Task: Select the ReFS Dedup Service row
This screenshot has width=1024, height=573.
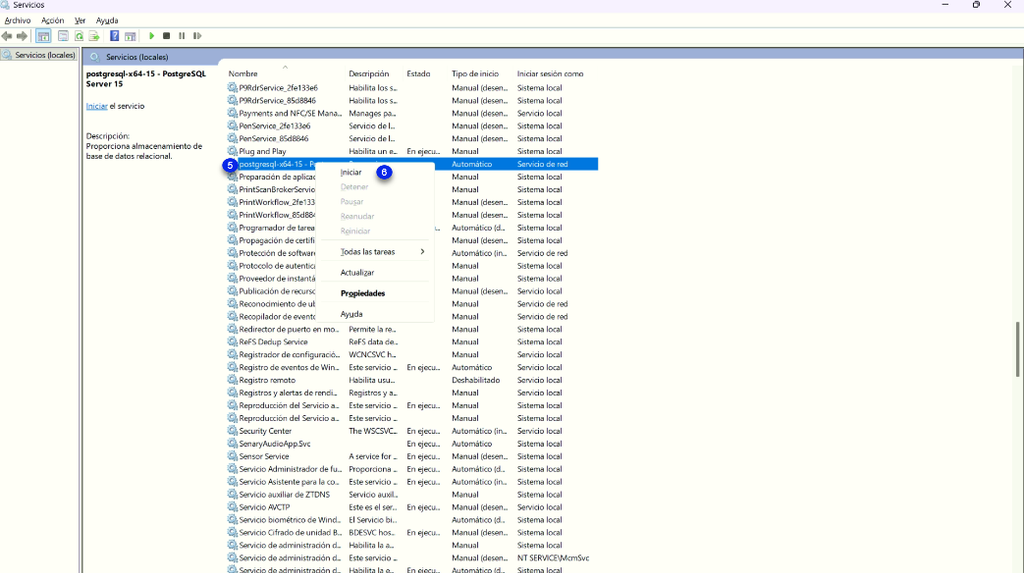Action: pos(412,342)
